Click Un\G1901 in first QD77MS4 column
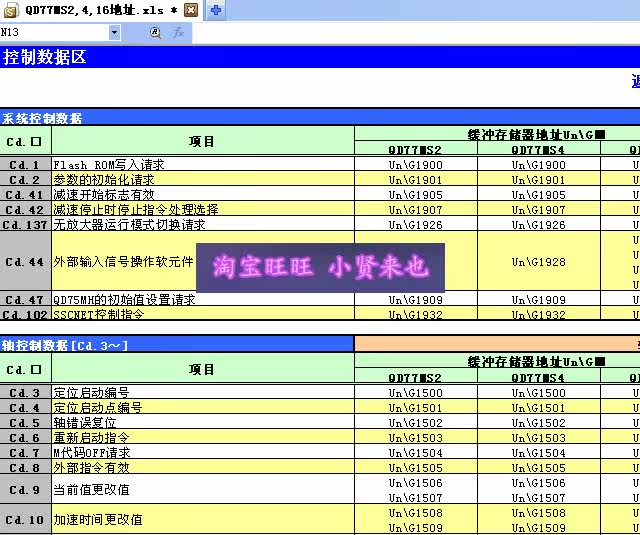The width and height of the screenshot is (640, 535). (x=539, y=180)
